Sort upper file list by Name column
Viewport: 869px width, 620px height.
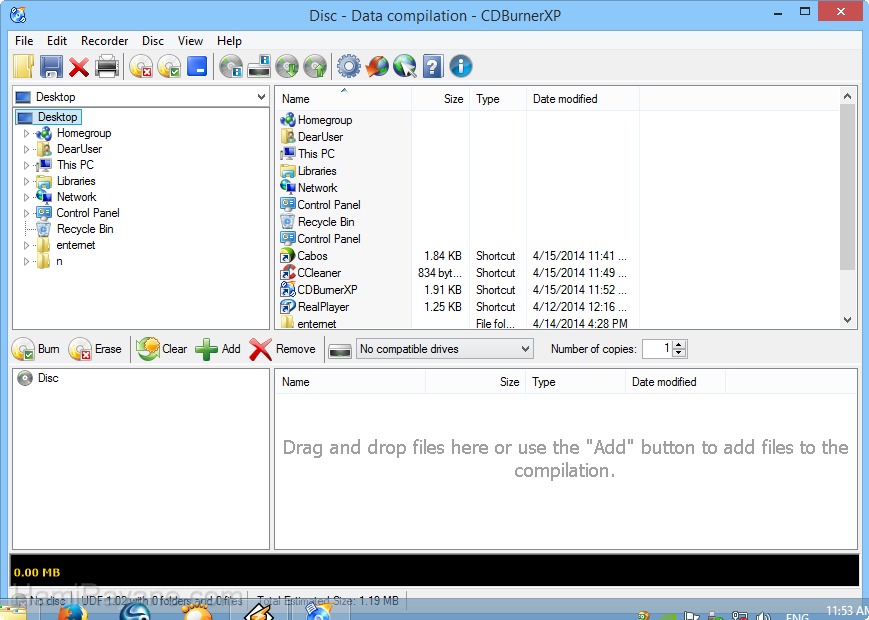[x=344, y=99]
